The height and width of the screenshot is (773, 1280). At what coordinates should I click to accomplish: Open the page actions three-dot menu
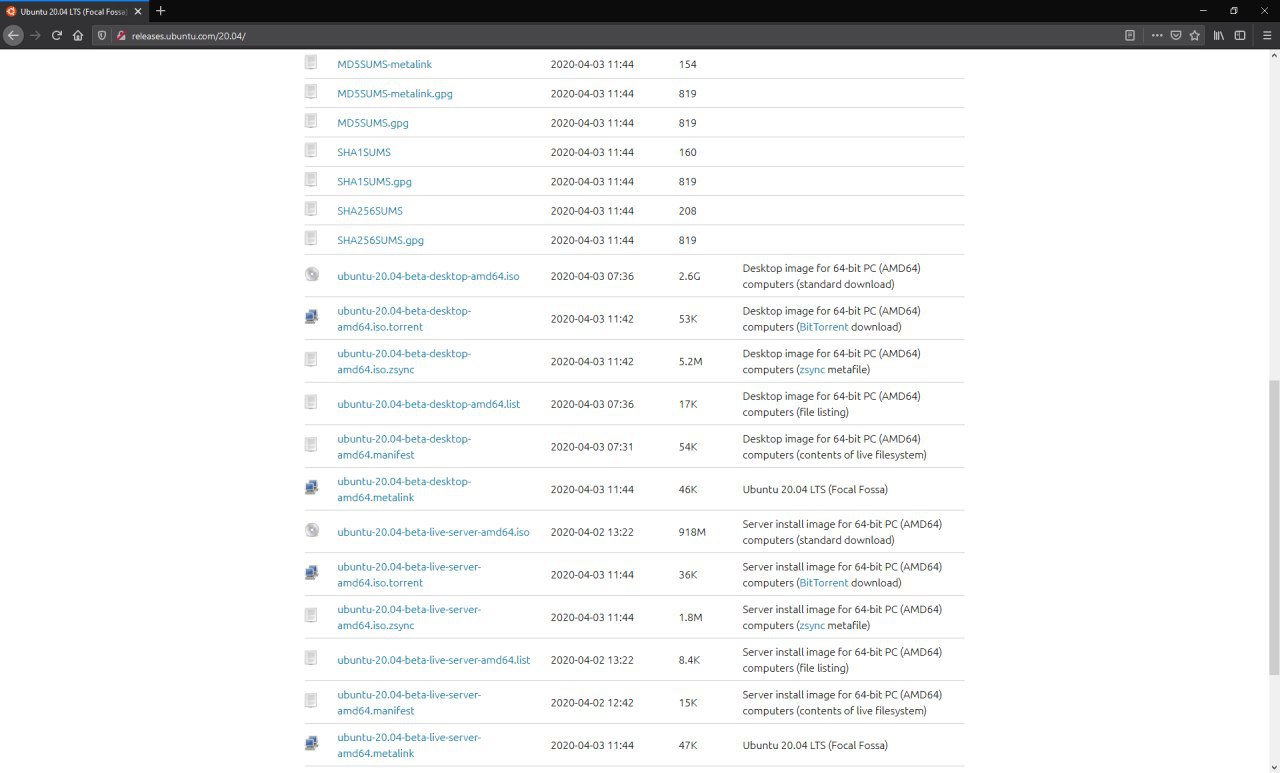tap(1157, 35)
